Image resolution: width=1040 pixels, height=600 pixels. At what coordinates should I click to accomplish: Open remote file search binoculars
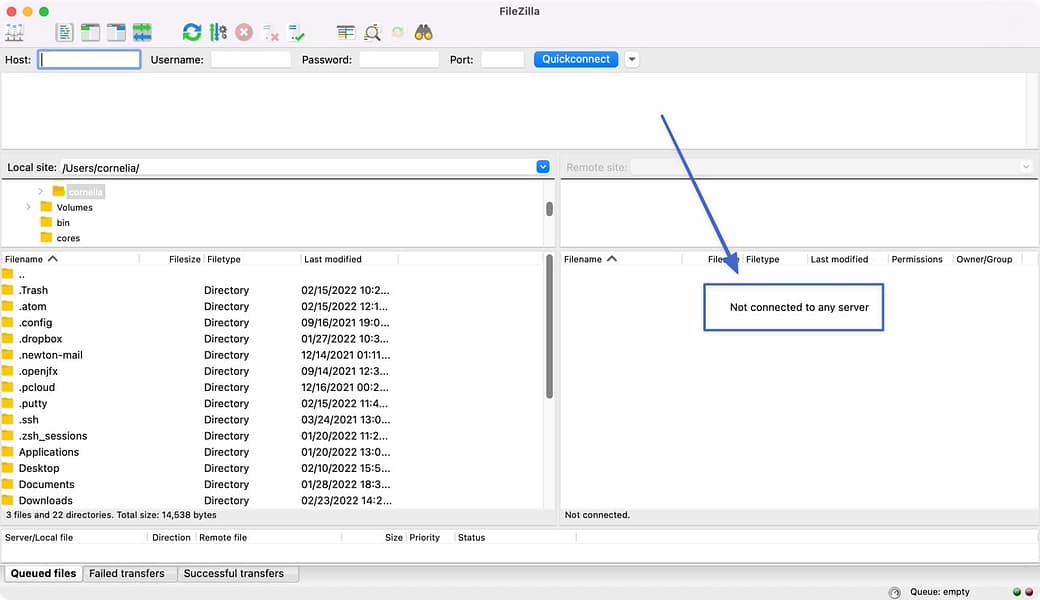pos(424,32)
